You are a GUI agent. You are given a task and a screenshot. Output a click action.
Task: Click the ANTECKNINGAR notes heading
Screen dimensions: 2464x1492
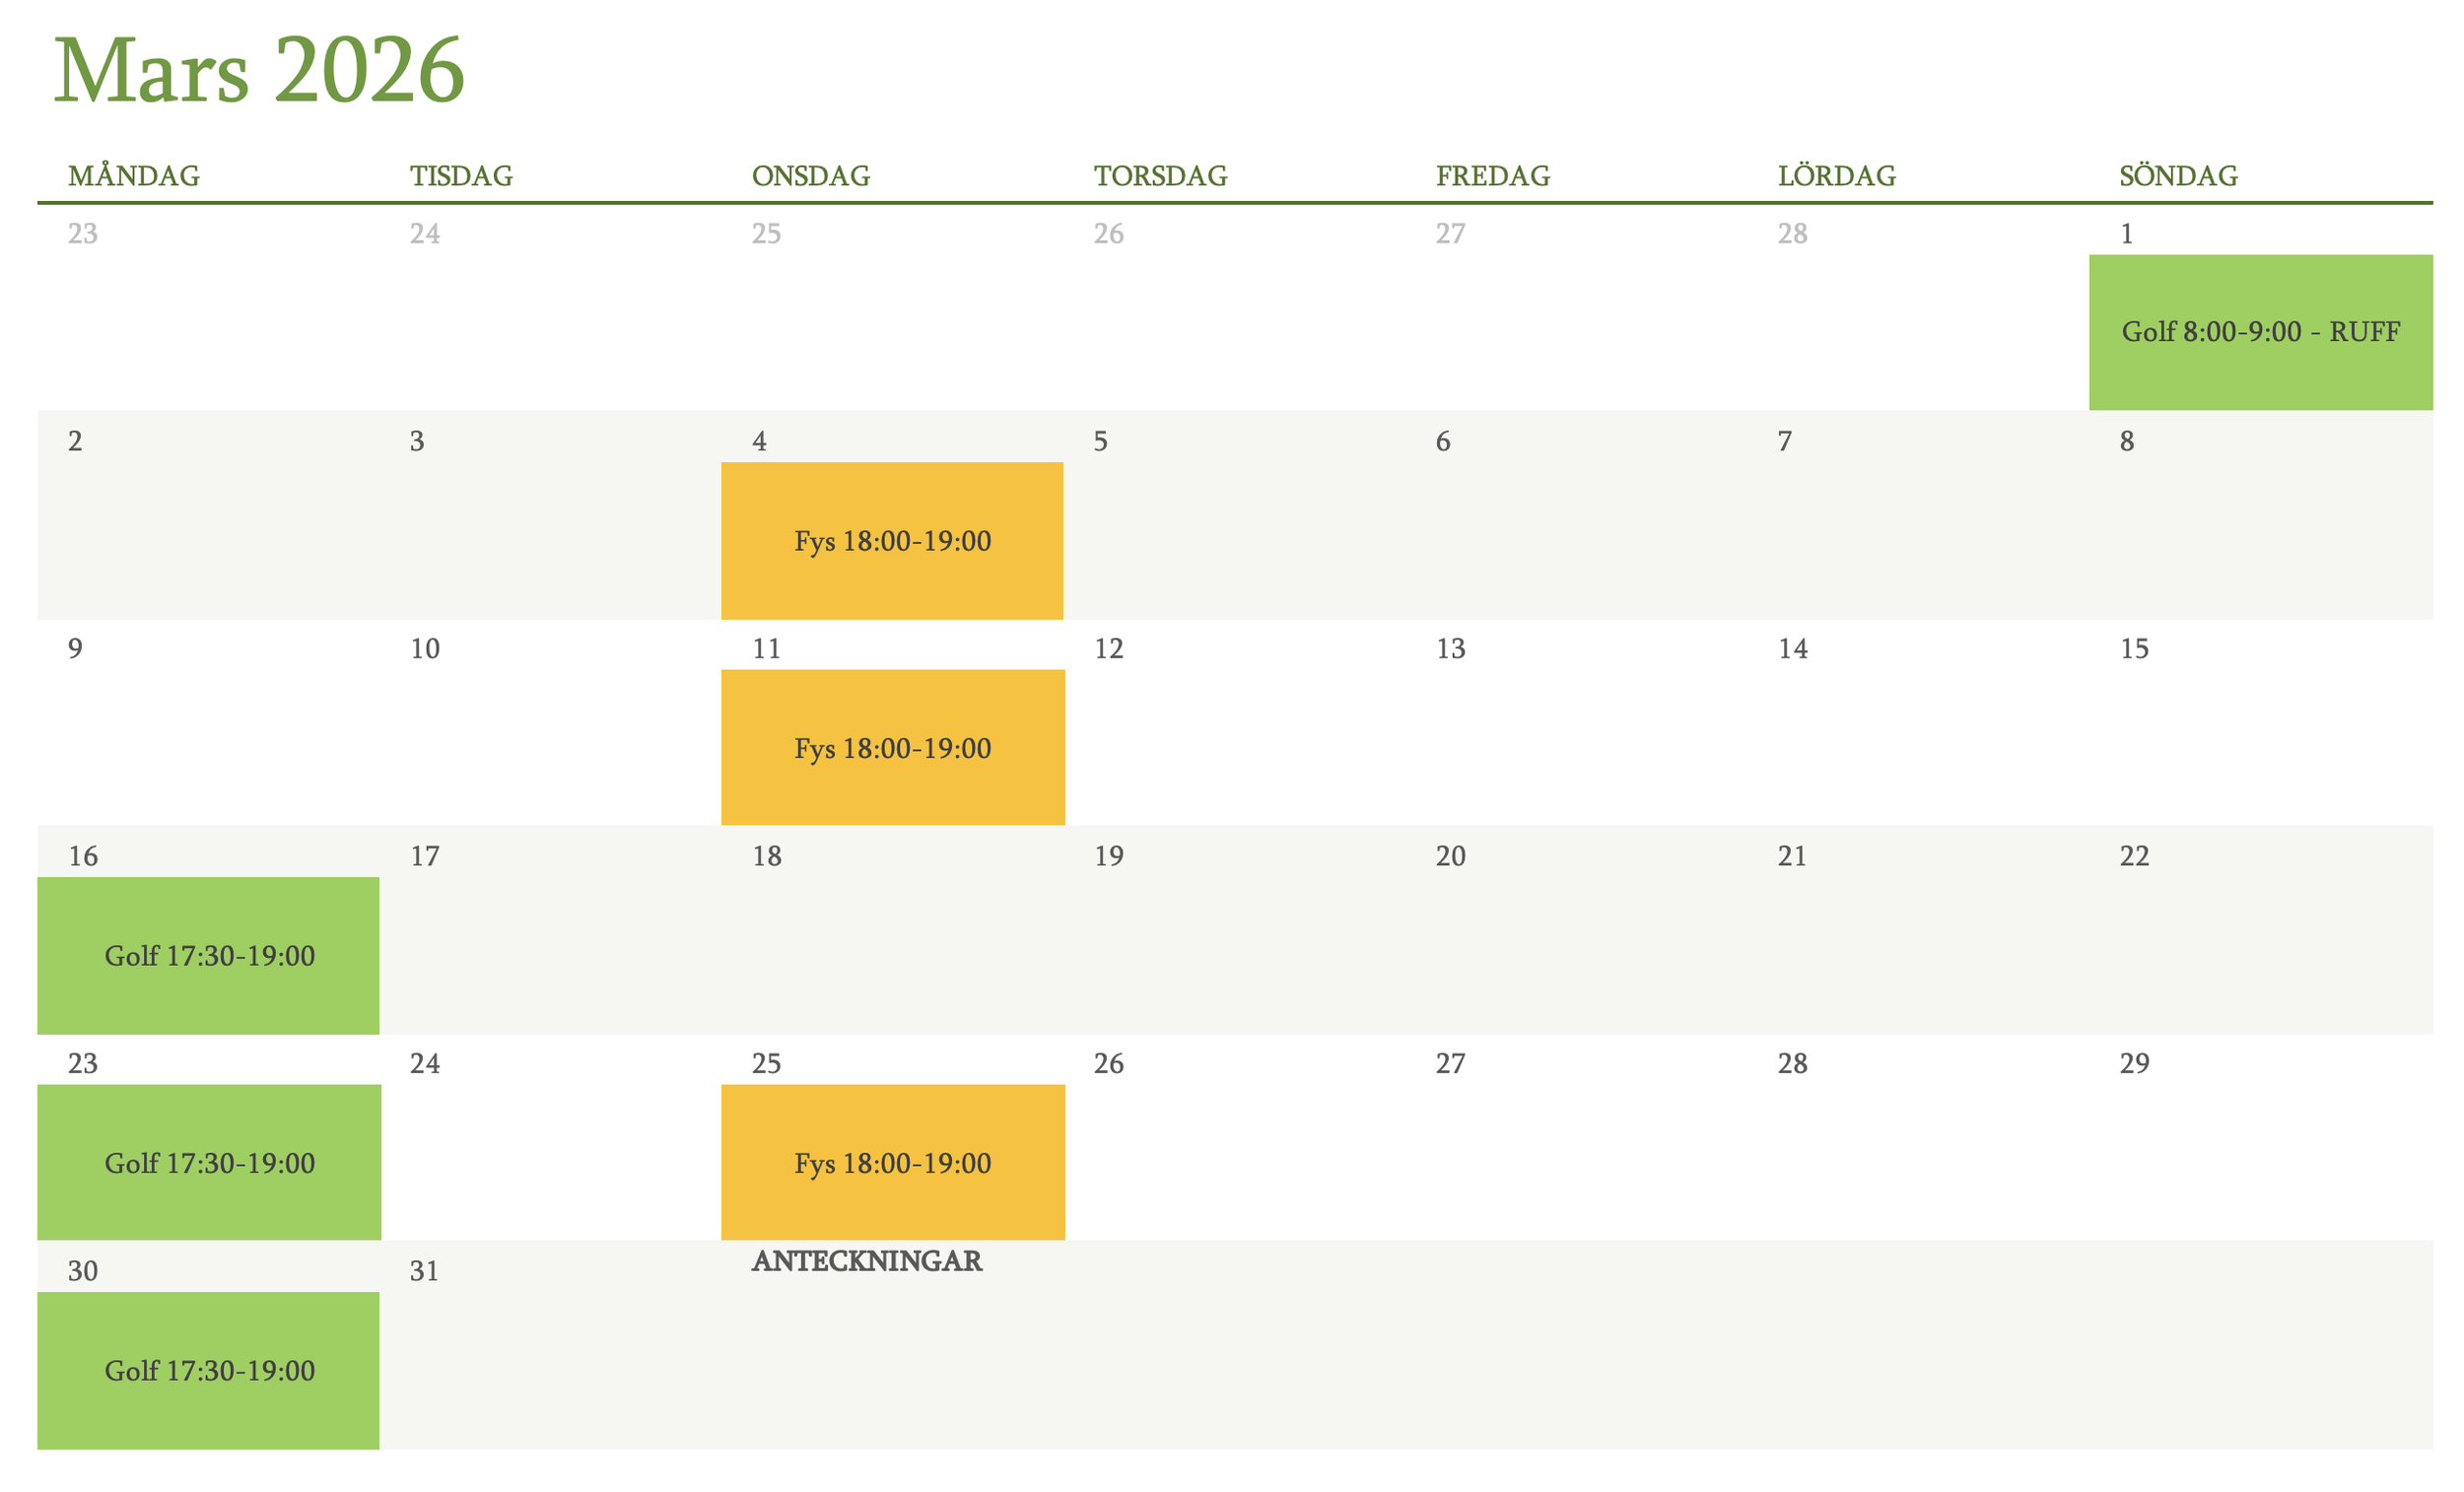click(867, 1262)
